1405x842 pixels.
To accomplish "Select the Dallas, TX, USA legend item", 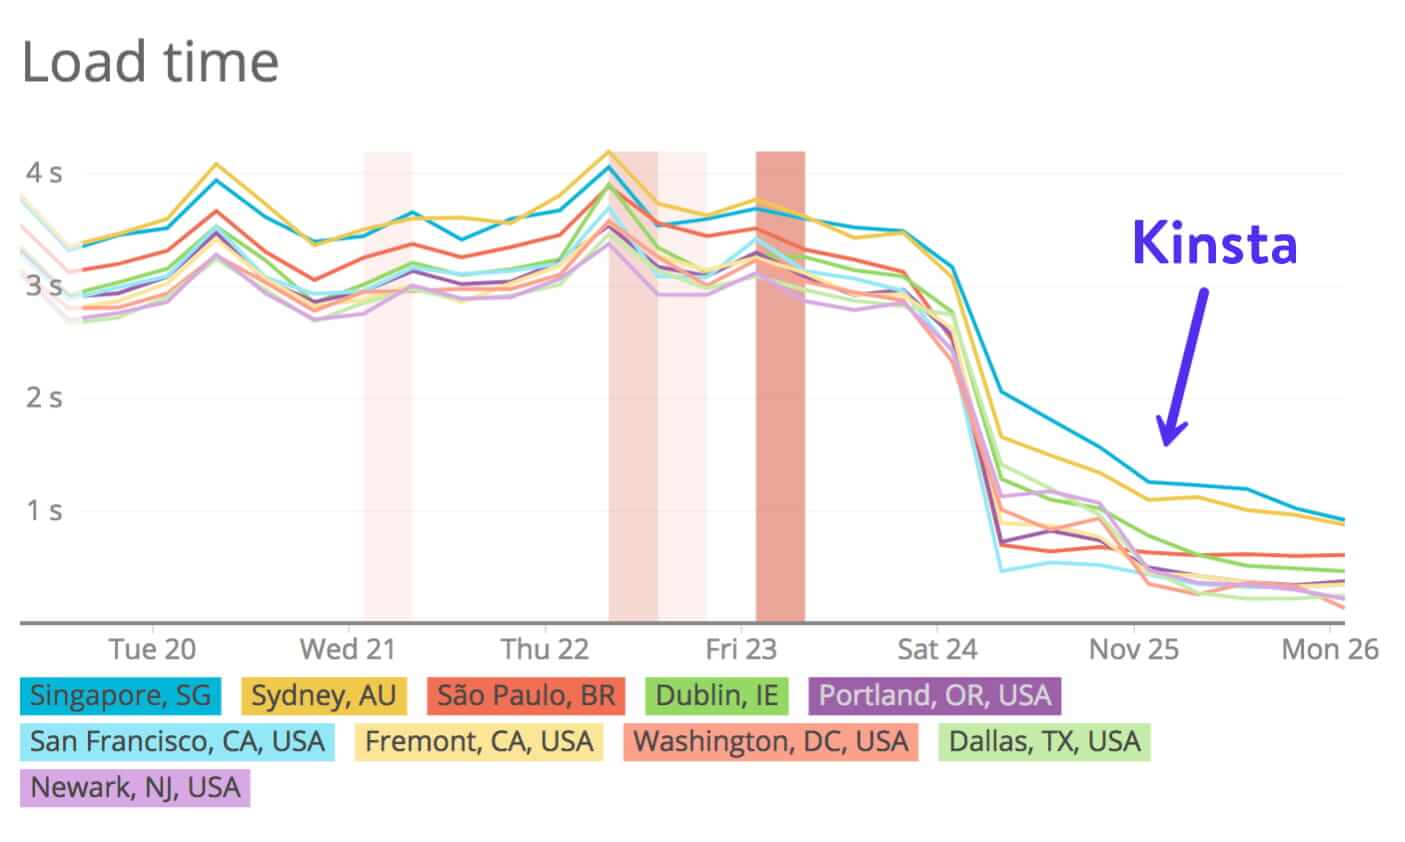I will pos(1044,741).
